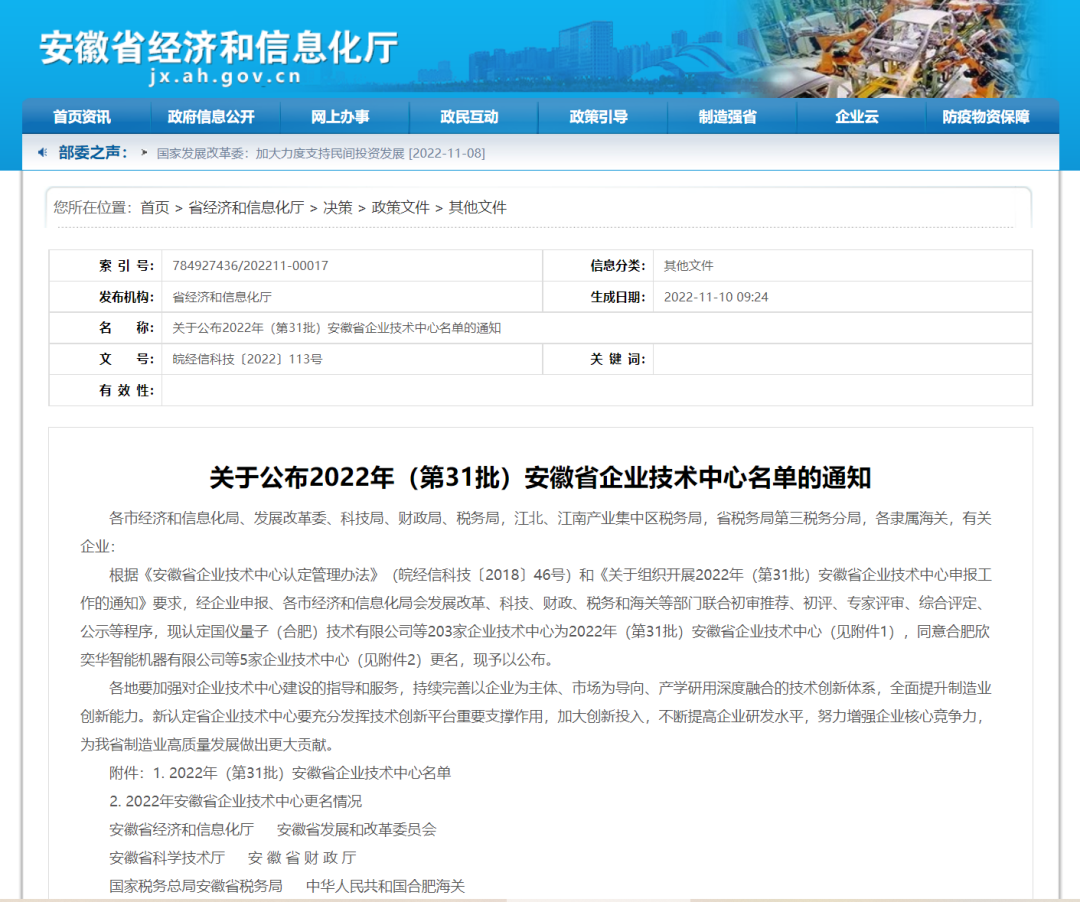Open the 企业云 menu item
This screenshot has width=1080, height=902.
click(x=857, y=117)
